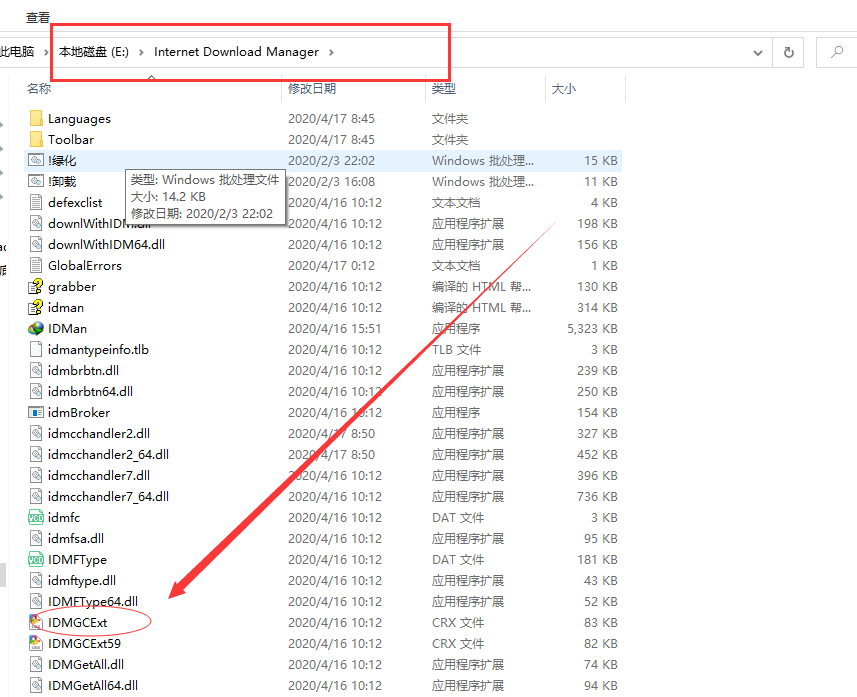Select the idmfsa.dll file name

(x=76, y=538)
